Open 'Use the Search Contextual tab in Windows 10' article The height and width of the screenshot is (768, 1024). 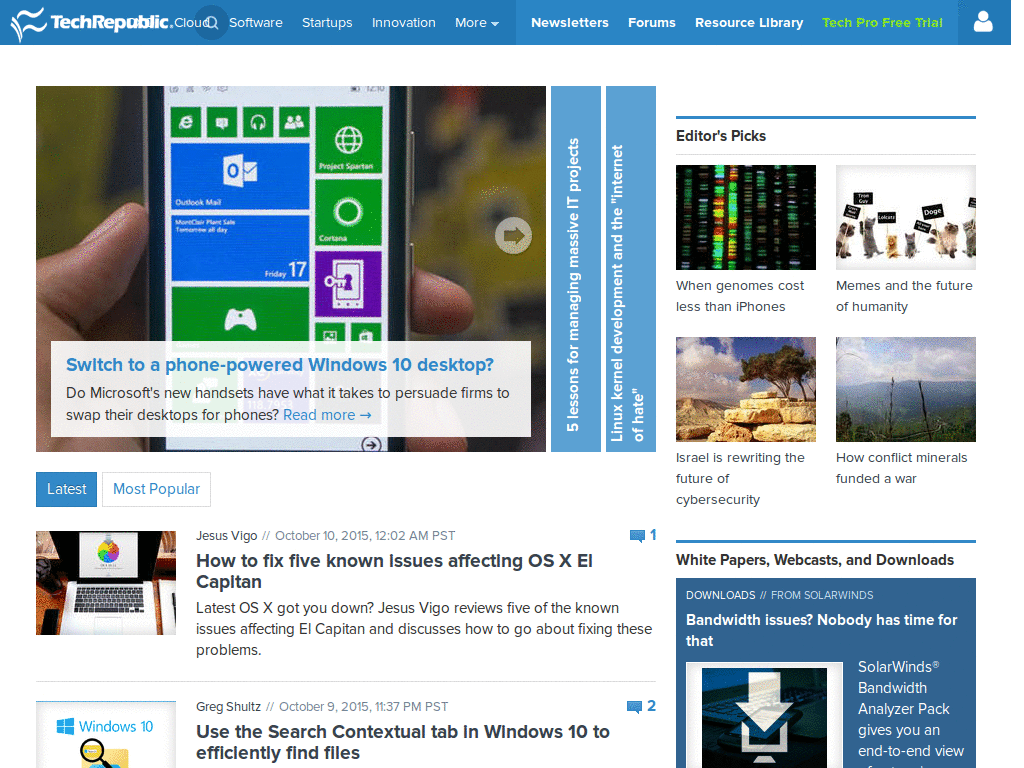click(403, 742)
